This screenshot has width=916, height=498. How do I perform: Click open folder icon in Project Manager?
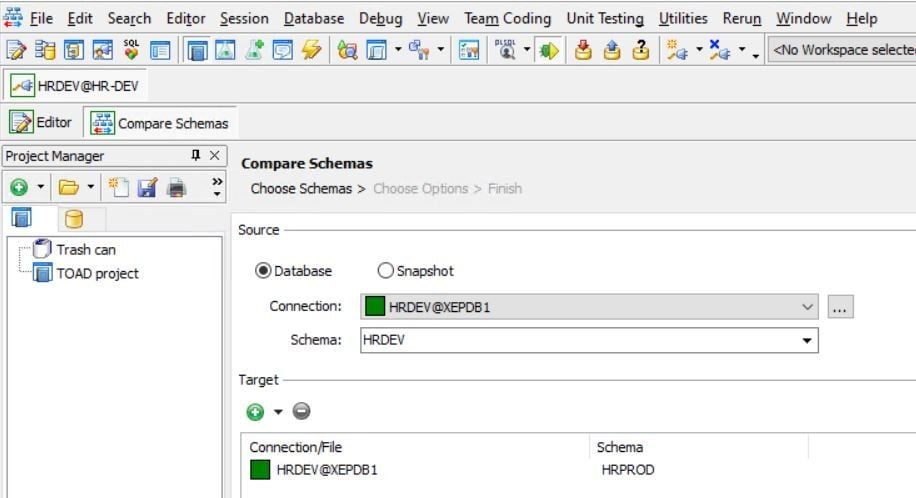[68, 187]
